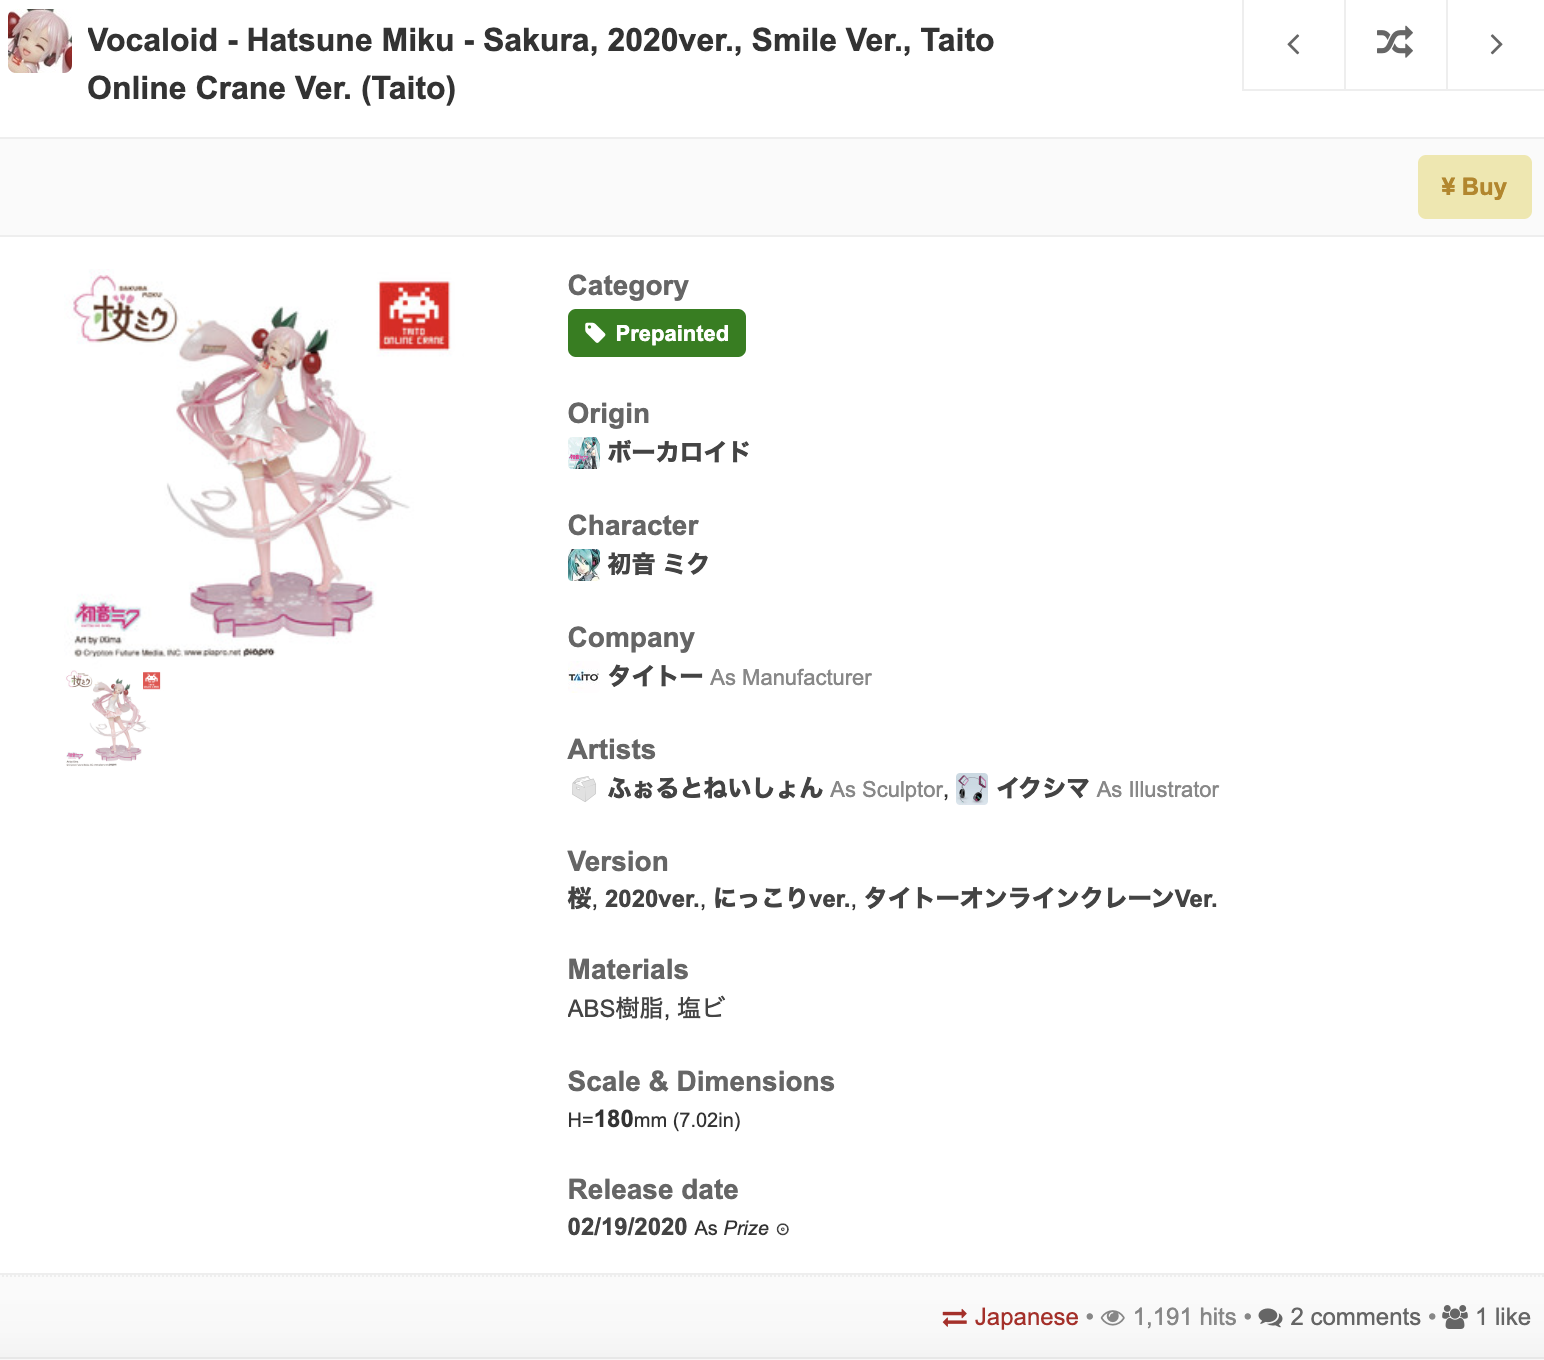Open the タイトー manufacturer link

click(x=655, y=677)
